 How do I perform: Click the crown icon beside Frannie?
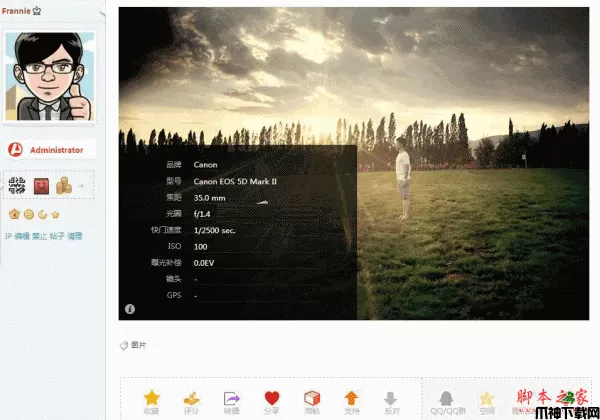(x=37, y=11)
